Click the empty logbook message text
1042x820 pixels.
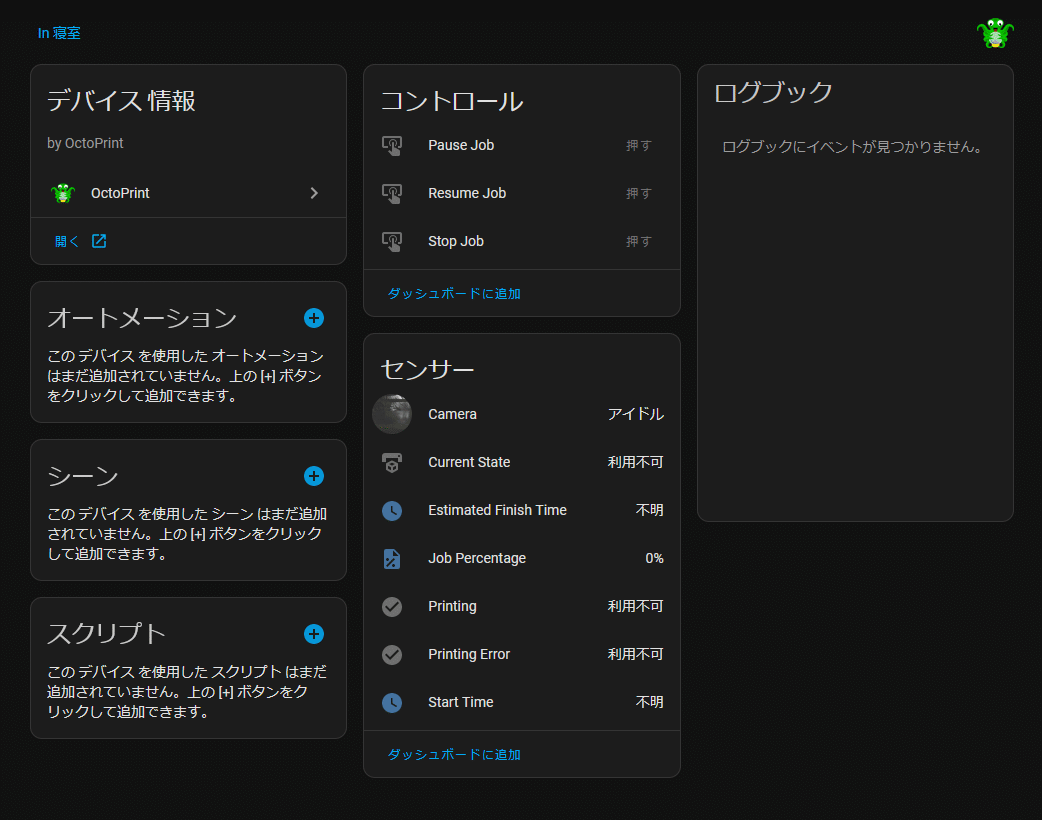pyautogui.click(x=853, y=147)
